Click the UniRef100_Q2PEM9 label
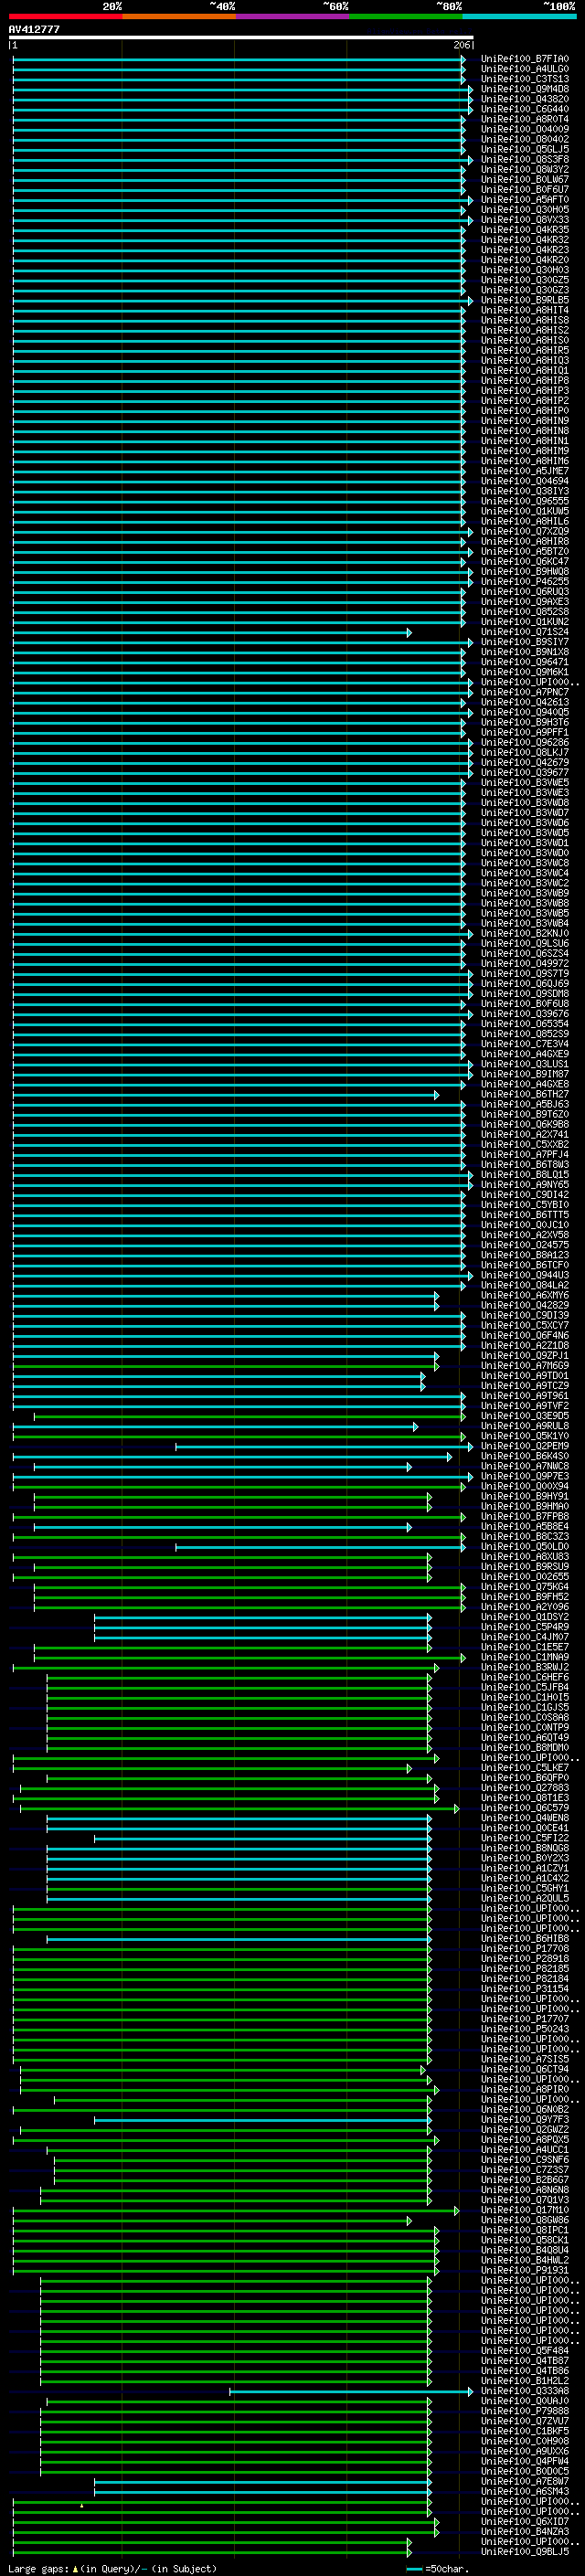 click(x=525, y=1446)
